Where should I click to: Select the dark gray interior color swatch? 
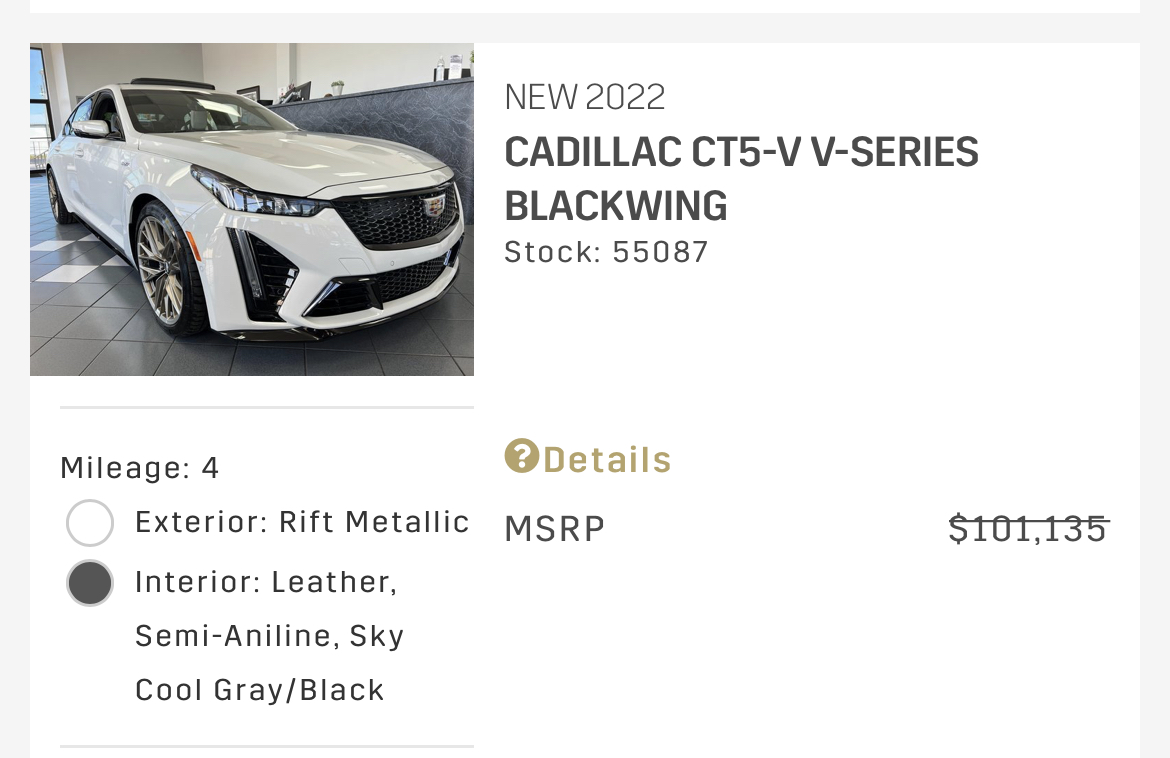pyautogui.click(x=90, y=583)
